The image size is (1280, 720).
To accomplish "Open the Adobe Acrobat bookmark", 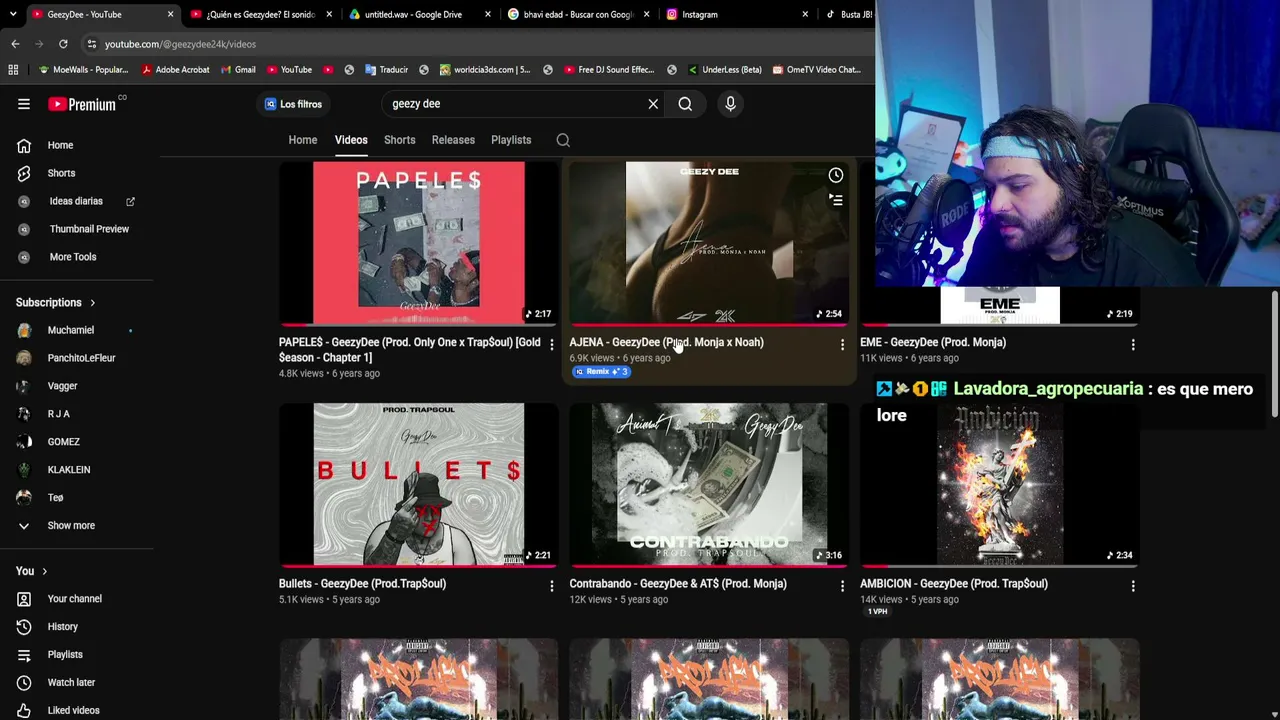I will coord(176,70).
